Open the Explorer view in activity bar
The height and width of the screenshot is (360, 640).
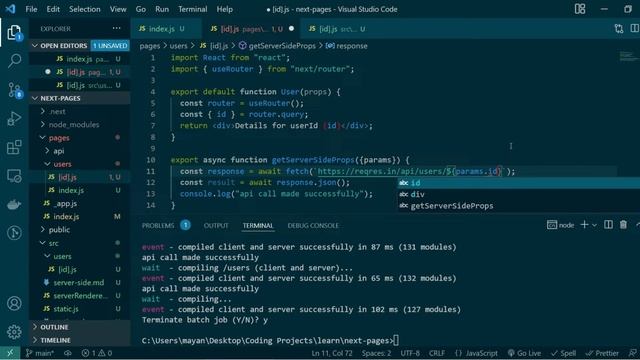pyautogui.click(x=14, y=32)
